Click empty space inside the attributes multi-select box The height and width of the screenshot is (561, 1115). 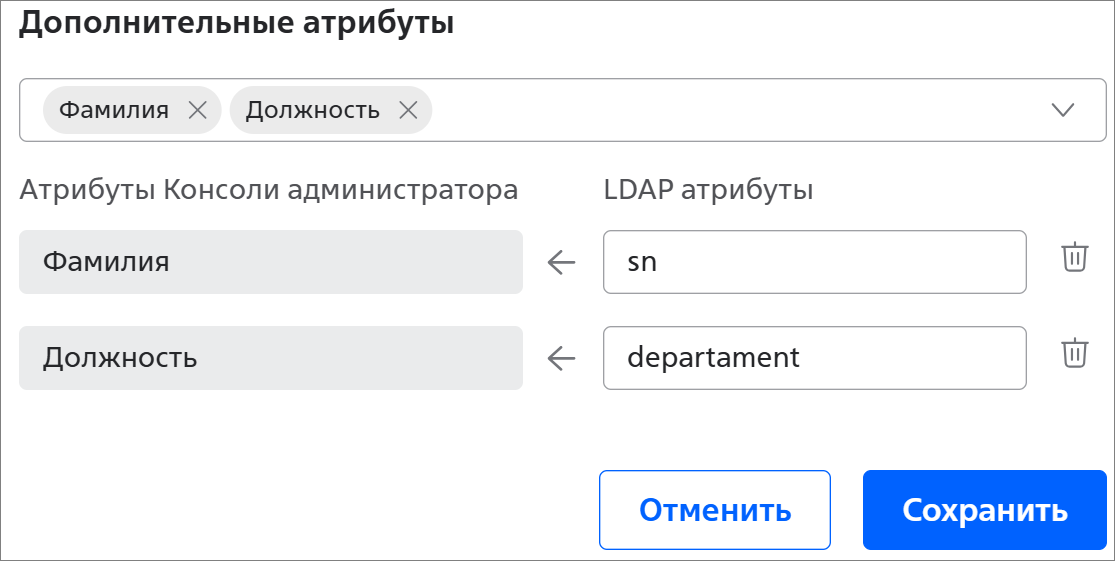(x=730, y=110)
